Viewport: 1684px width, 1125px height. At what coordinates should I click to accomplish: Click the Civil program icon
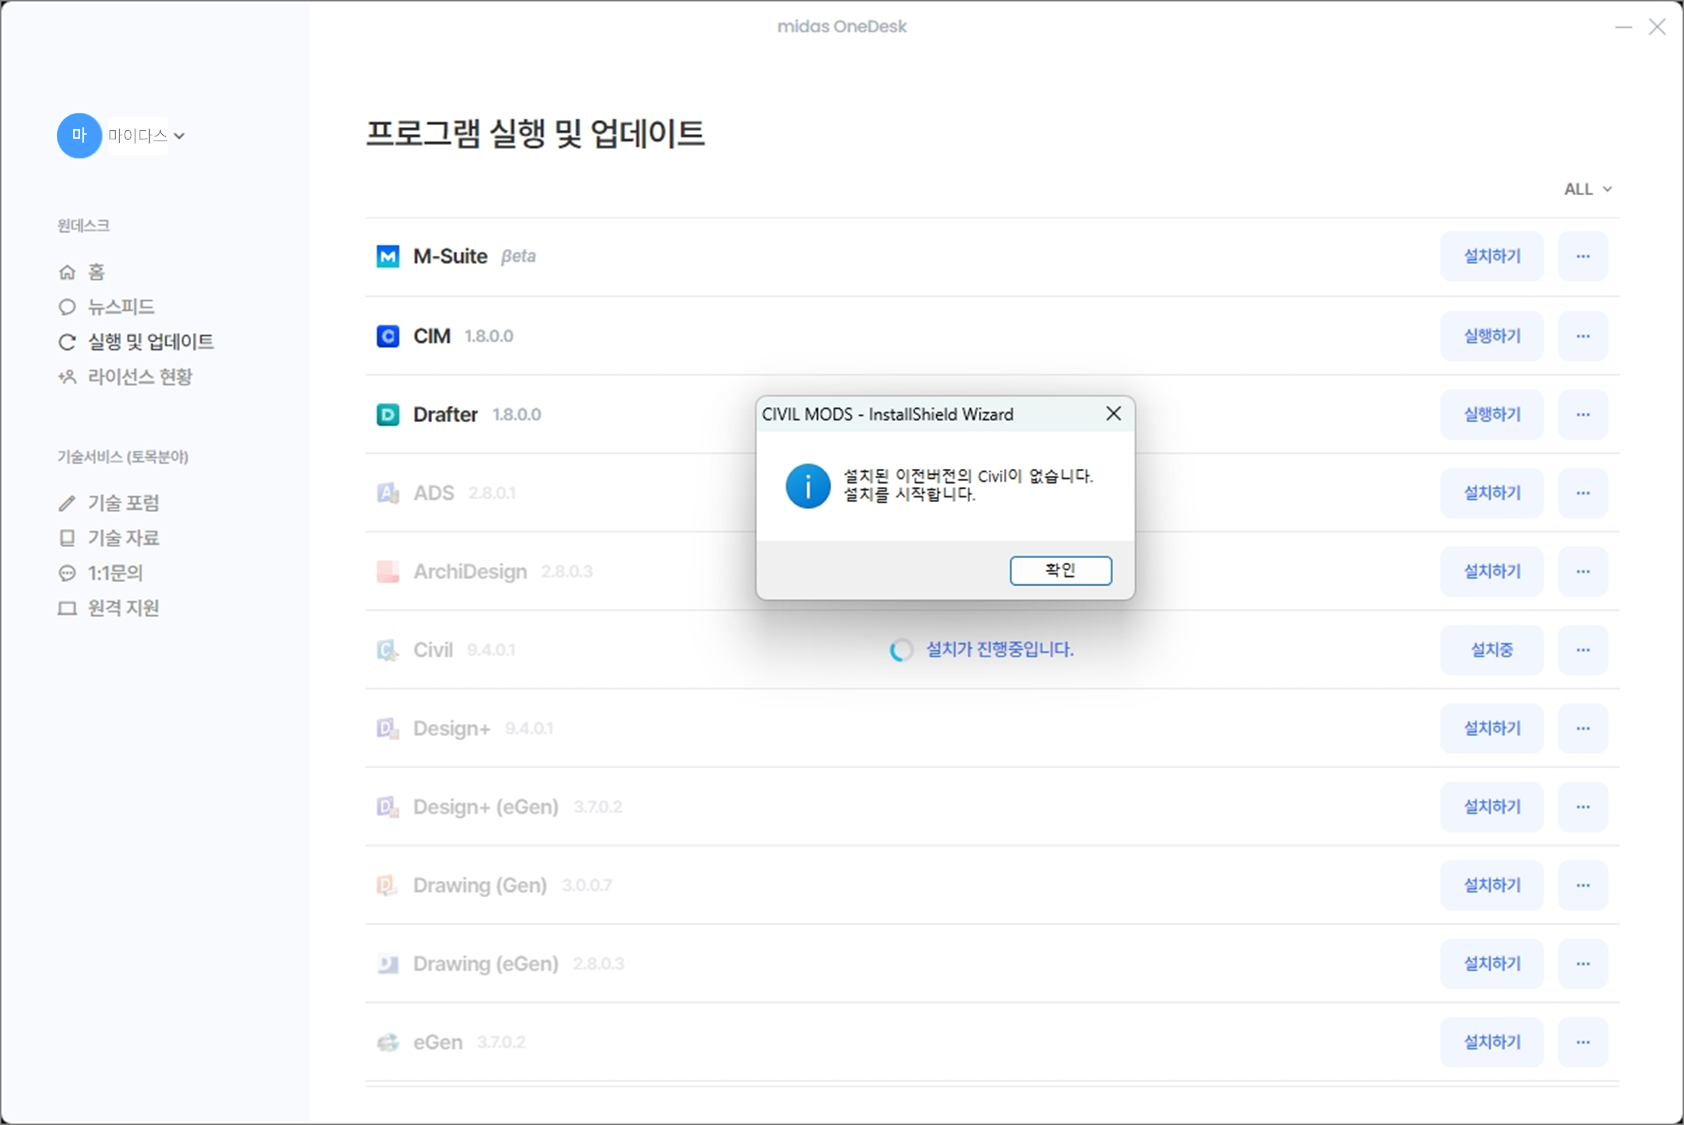click(x=388, y=650)
